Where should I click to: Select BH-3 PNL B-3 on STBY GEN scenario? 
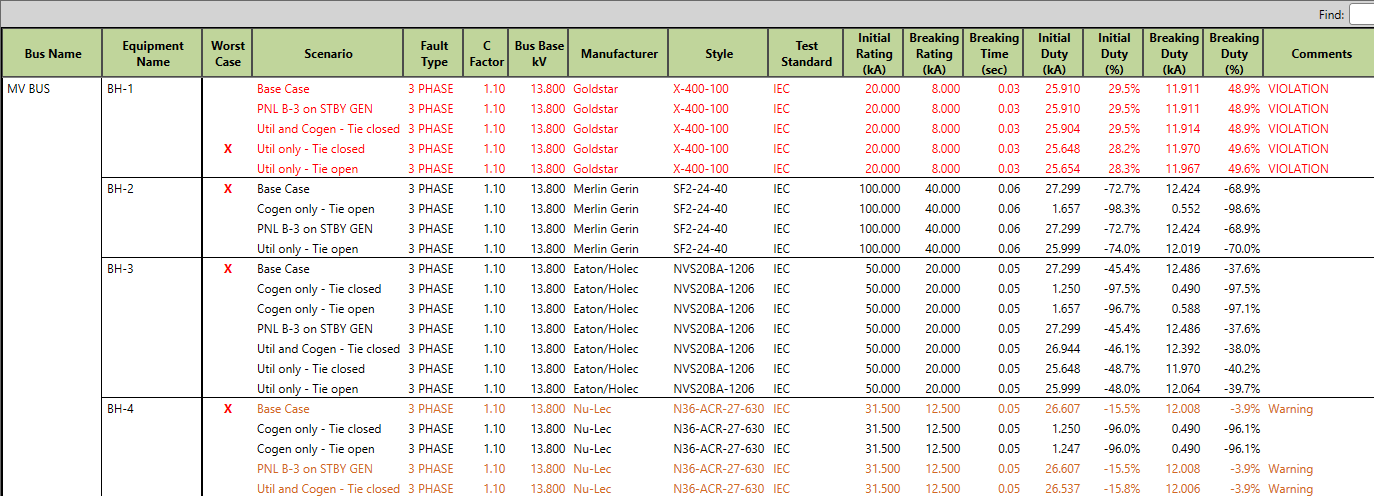click(x=315, y=329)
